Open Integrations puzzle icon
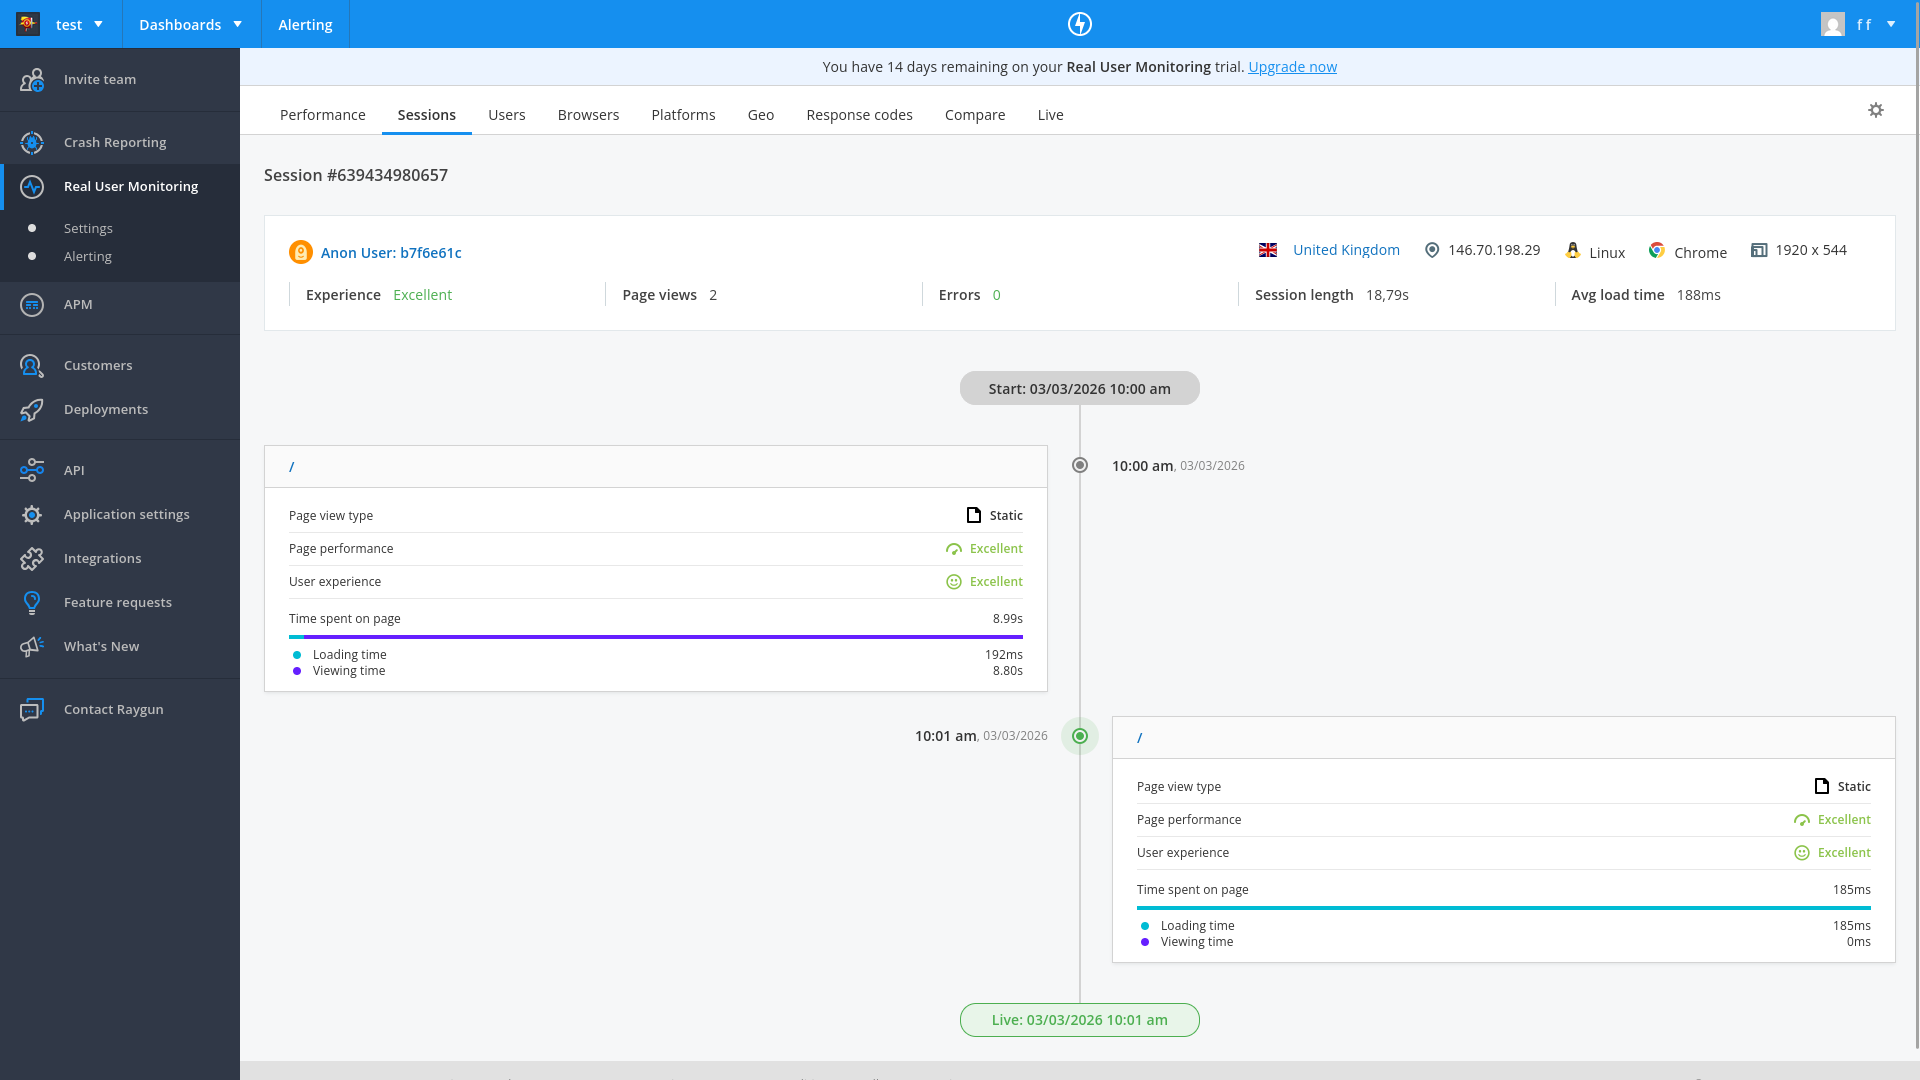This screenshot has height=1080, width=1920. coord(32,559)
